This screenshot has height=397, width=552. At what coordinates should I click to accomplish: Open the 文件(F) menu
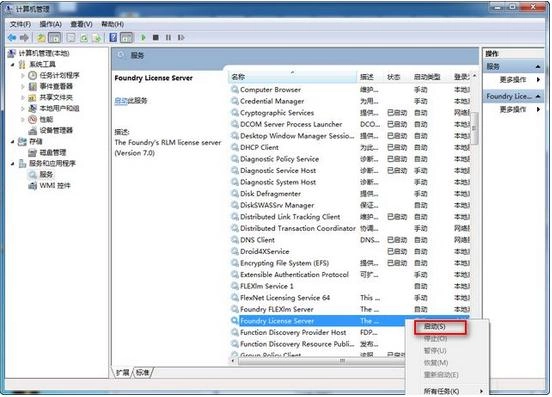[x=20, y=24]
